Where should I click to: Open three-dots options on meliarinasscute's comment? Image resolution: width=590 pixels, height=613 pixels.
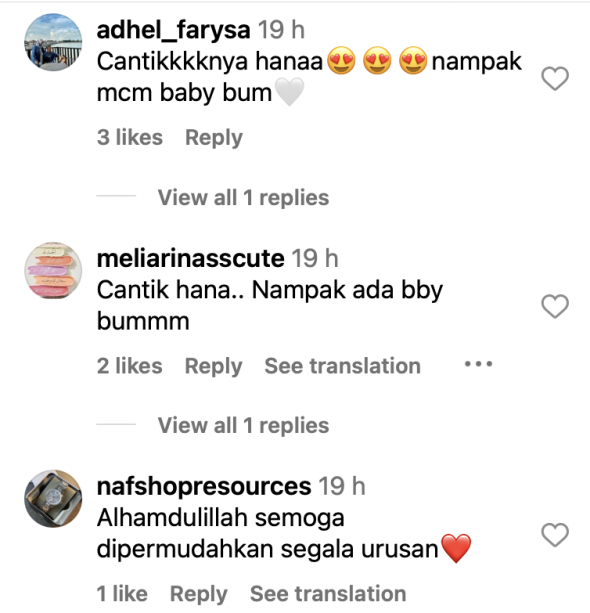(x=478, y=364)
